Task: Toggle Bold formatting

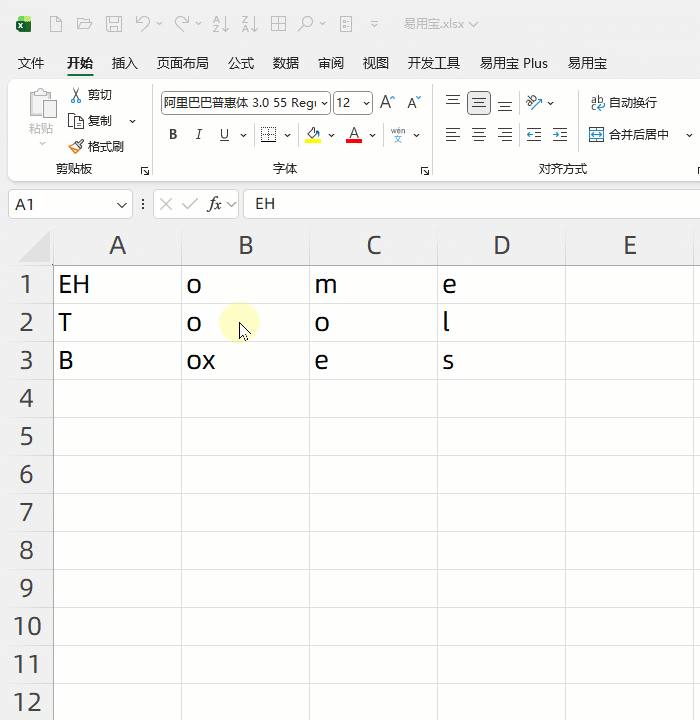Action: [x=173, y=135]
